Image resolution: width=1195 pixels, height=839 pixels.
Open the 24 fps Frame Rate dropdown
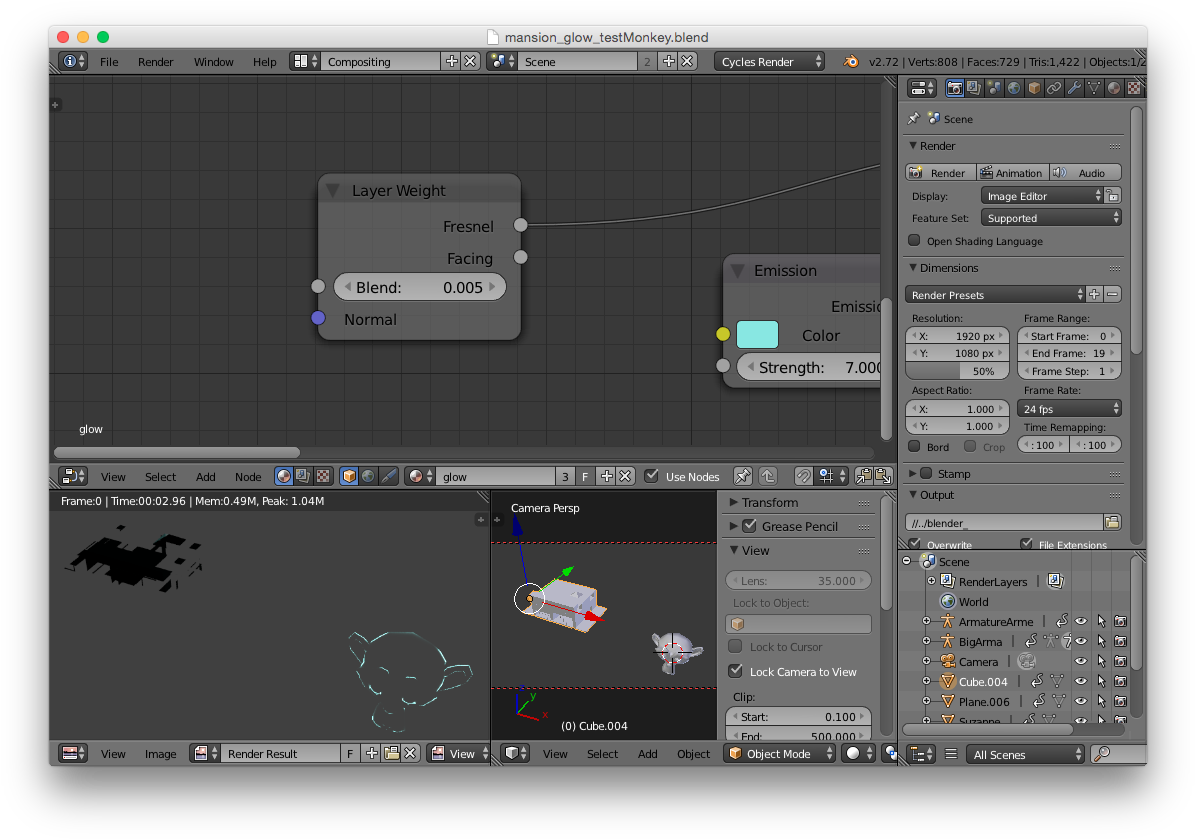point(1069,409)
